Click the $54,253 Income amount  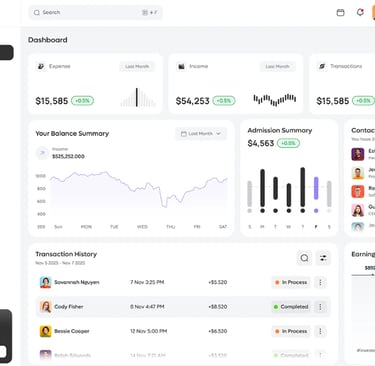[192, 101]
